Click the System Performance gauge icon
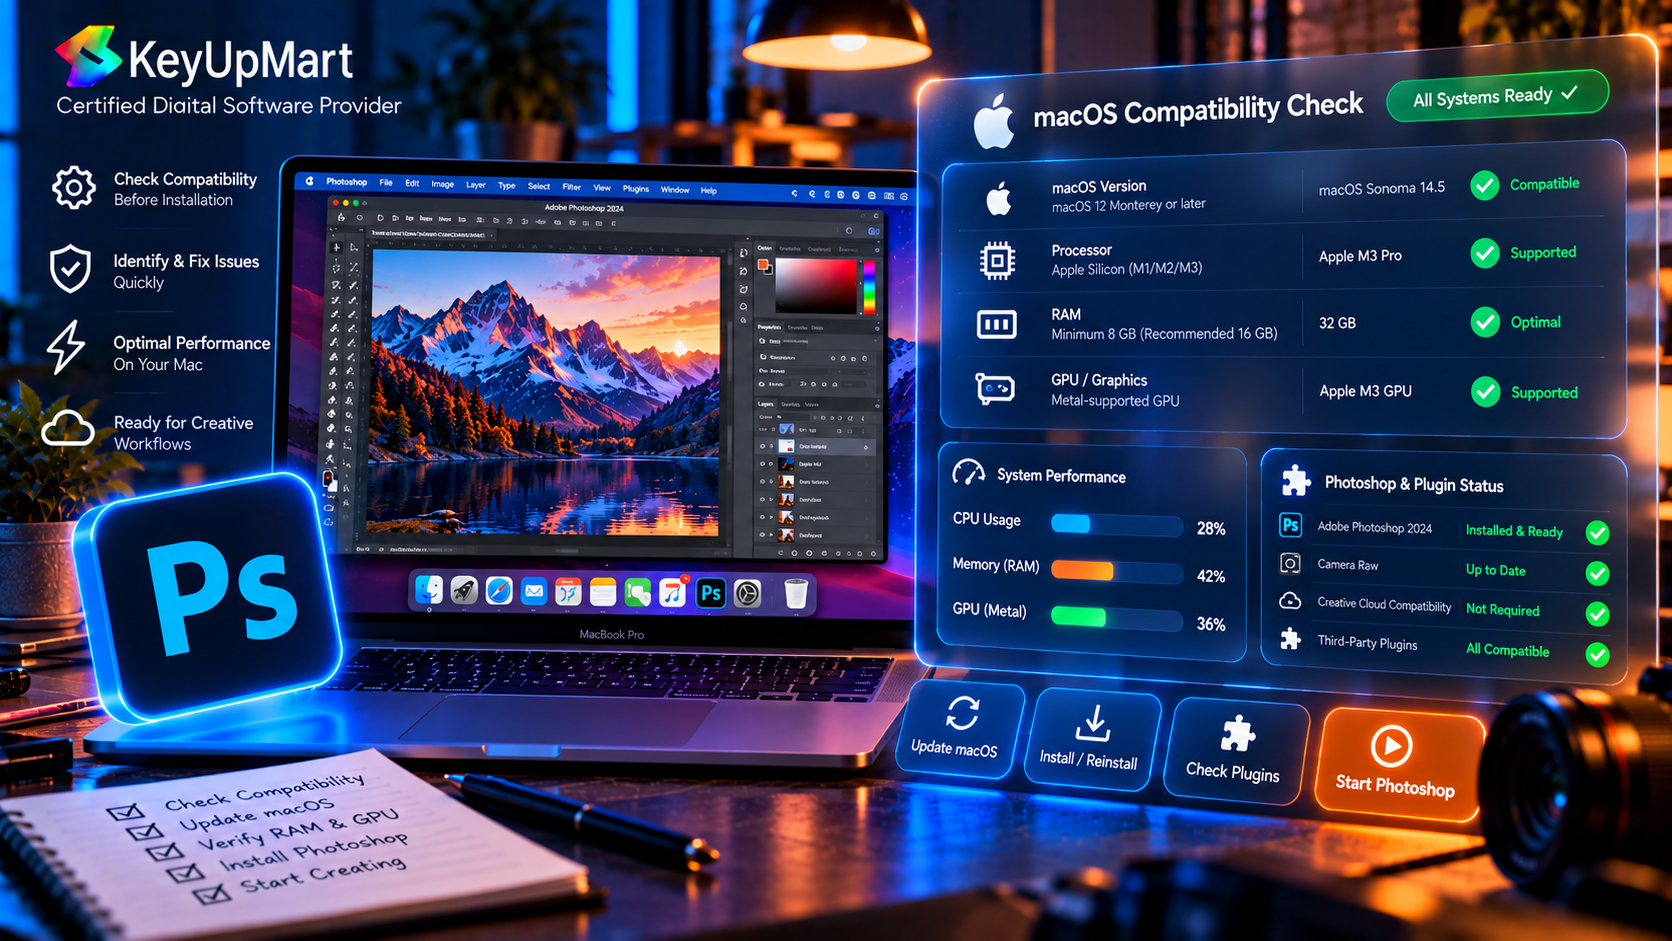This screenshot has height=941, width=1672. click(968, 473)
